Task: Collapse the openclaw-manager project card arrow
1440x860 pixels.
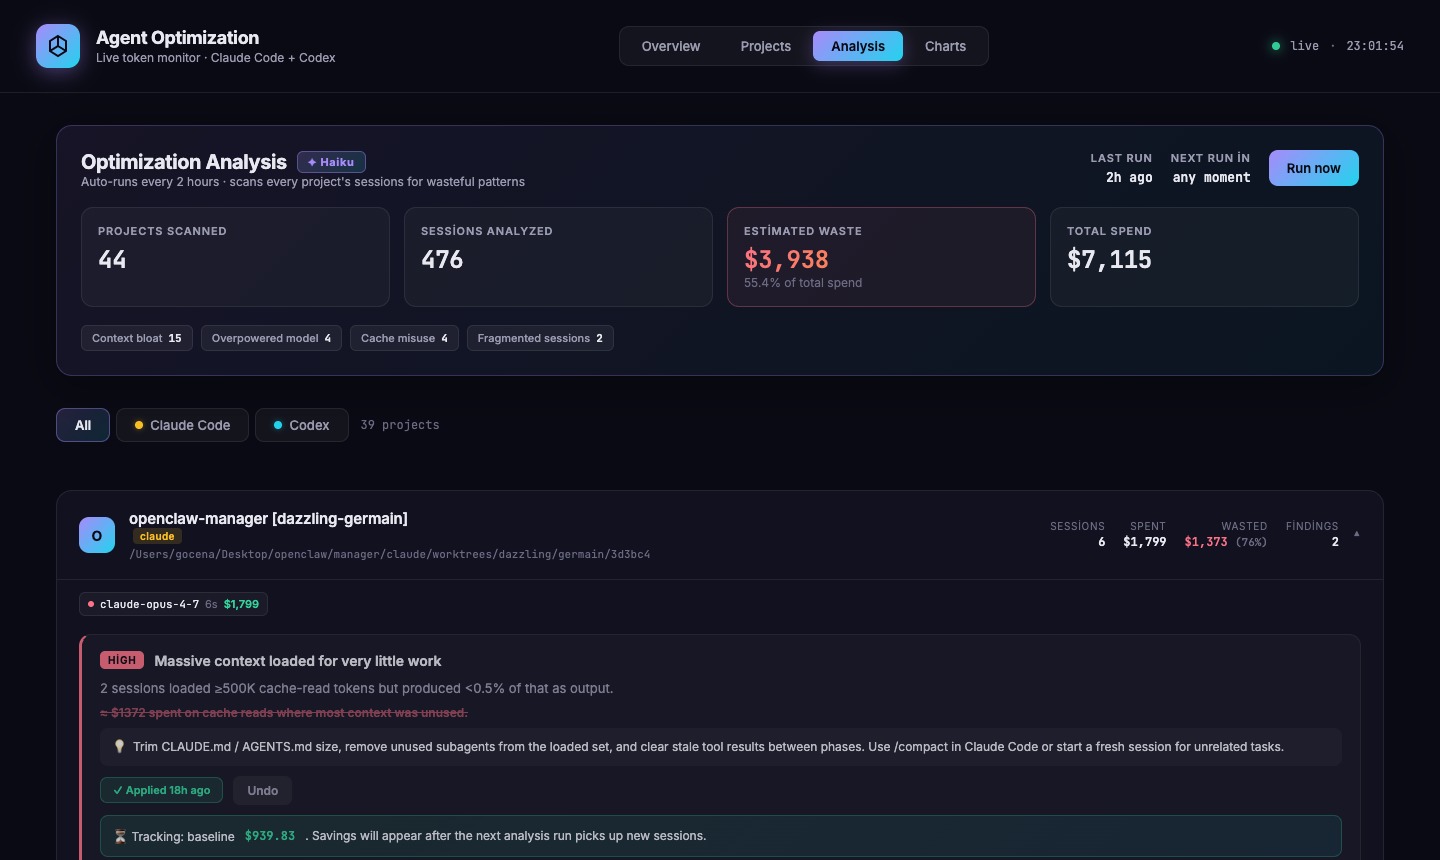Action: click(1357, 534)
